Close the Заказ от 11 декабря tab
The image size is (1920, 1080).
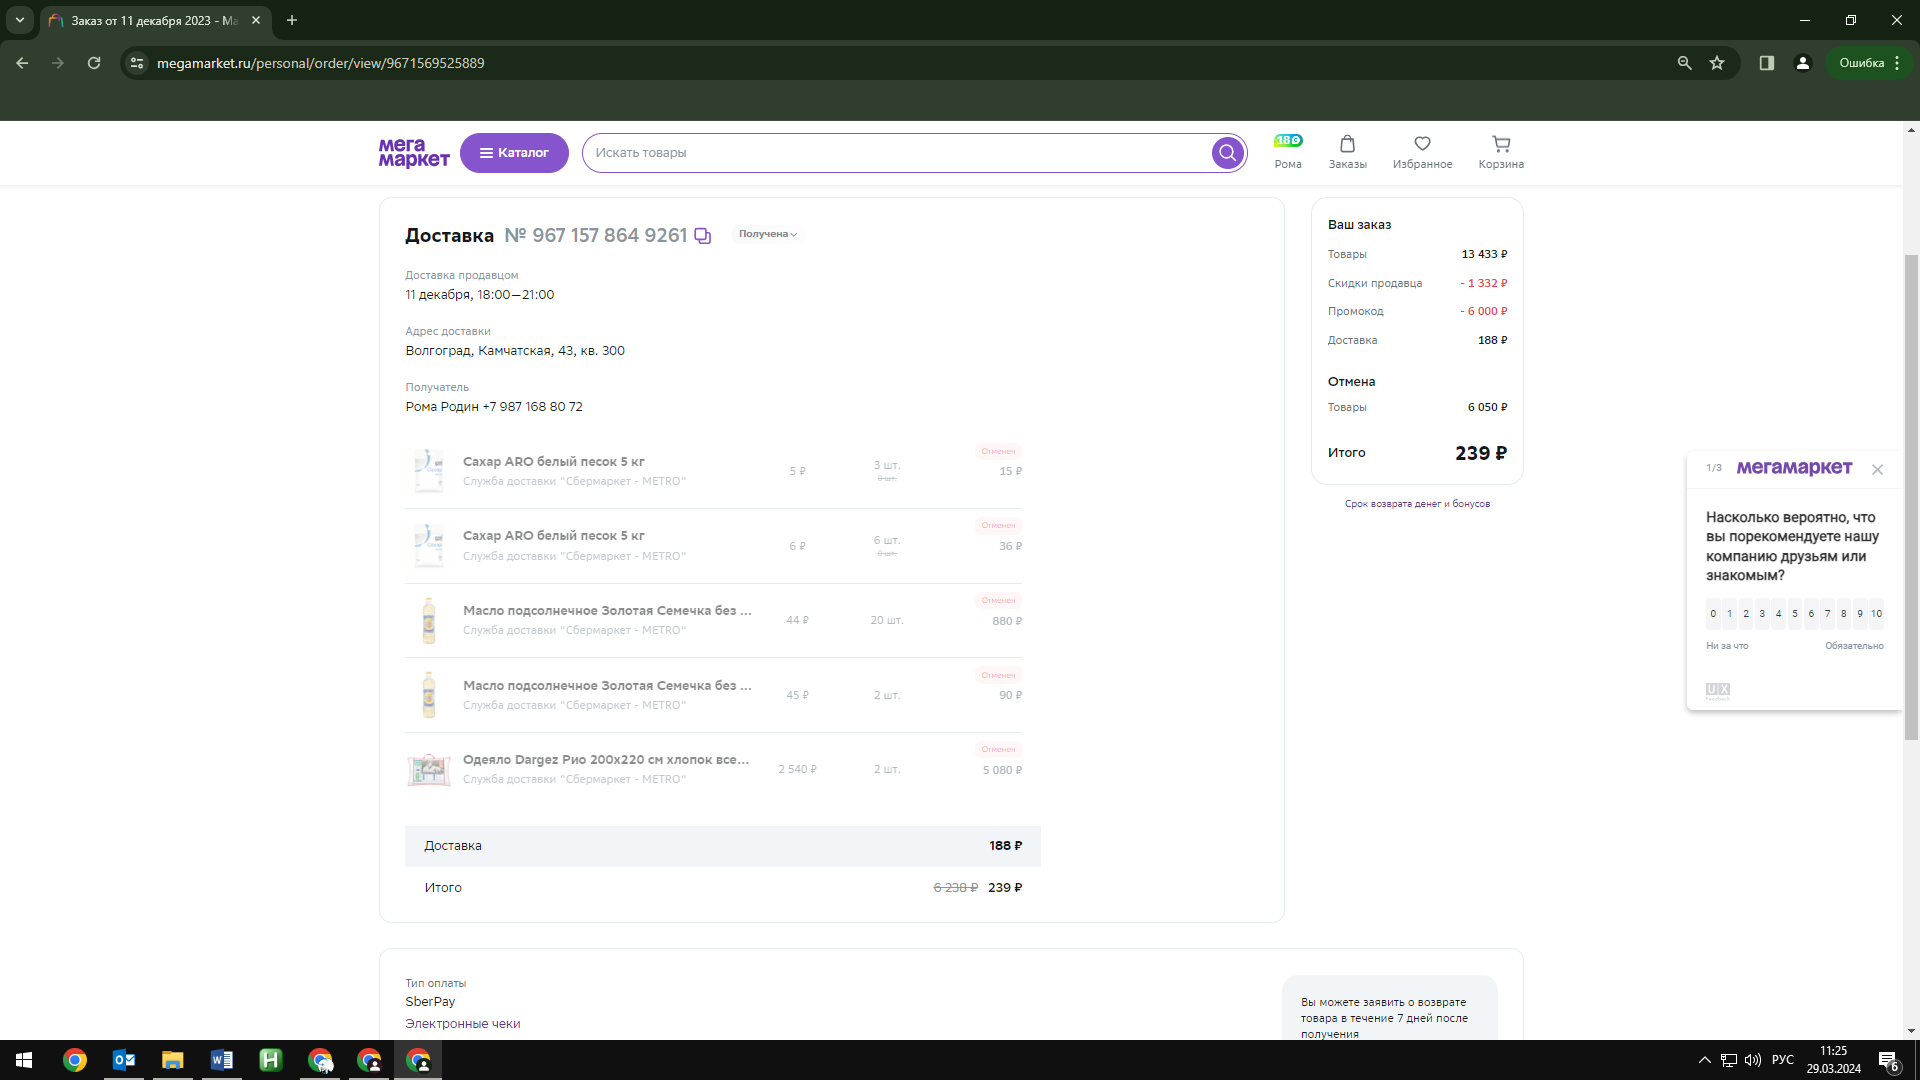point(256,20)
